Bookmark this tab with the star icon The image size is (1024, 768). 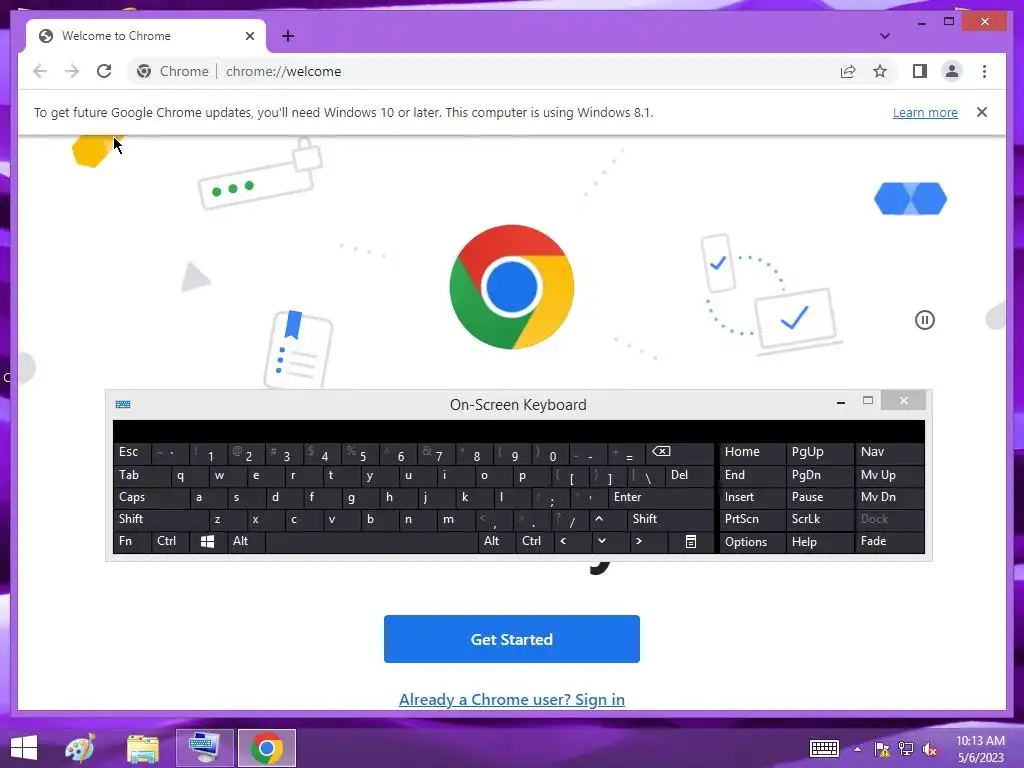pos(880,71)
